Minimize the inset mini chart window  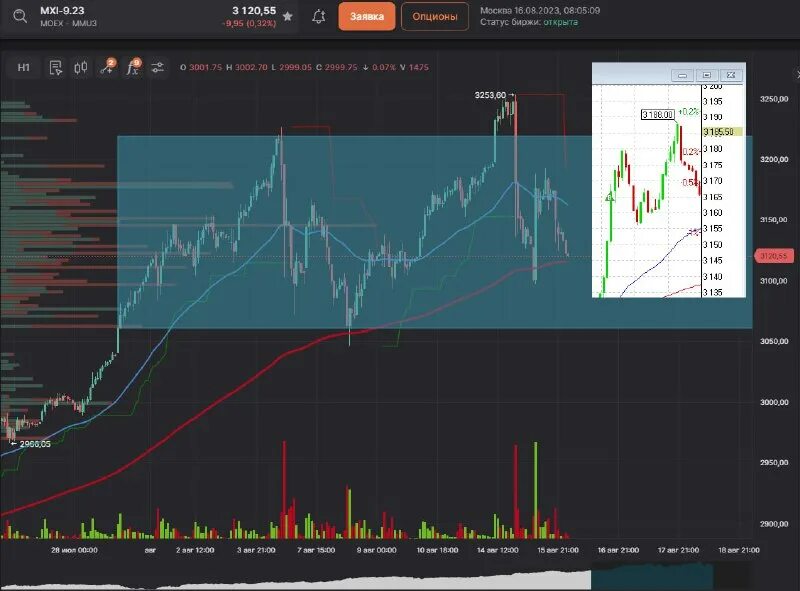(682, 76)
